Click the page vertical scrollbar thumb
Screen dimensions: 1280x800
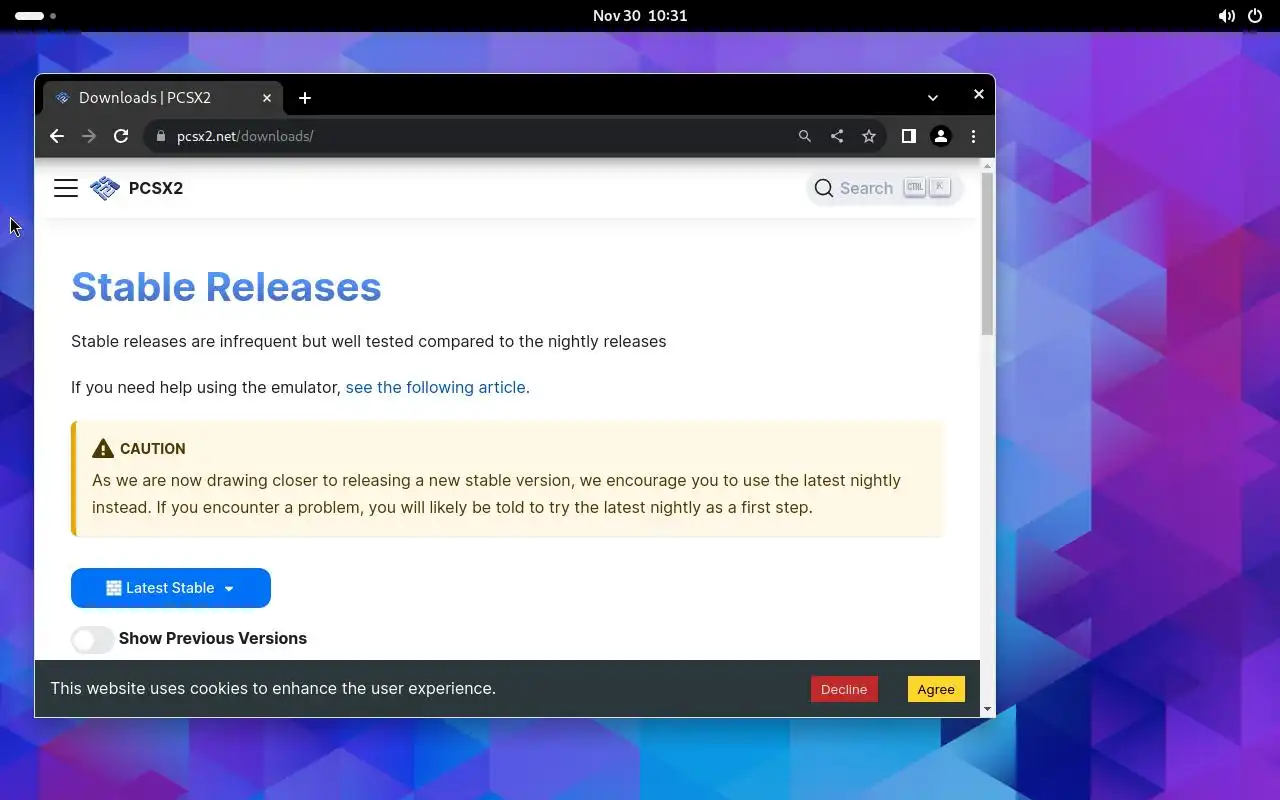click(x=988, y=254)
